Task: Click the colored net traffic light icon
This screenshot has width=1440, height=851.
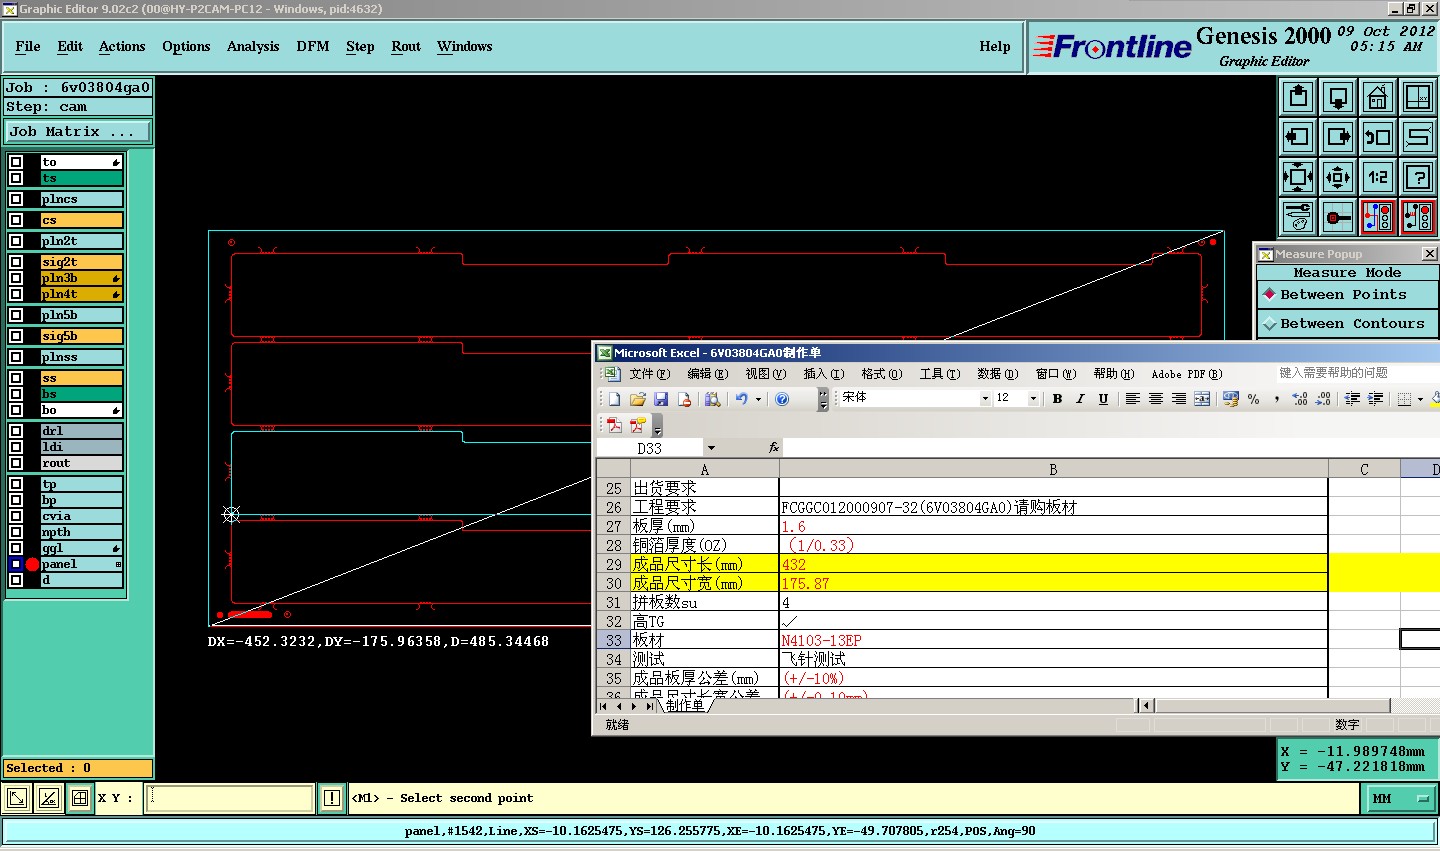Action: [x=1378, y=217]
